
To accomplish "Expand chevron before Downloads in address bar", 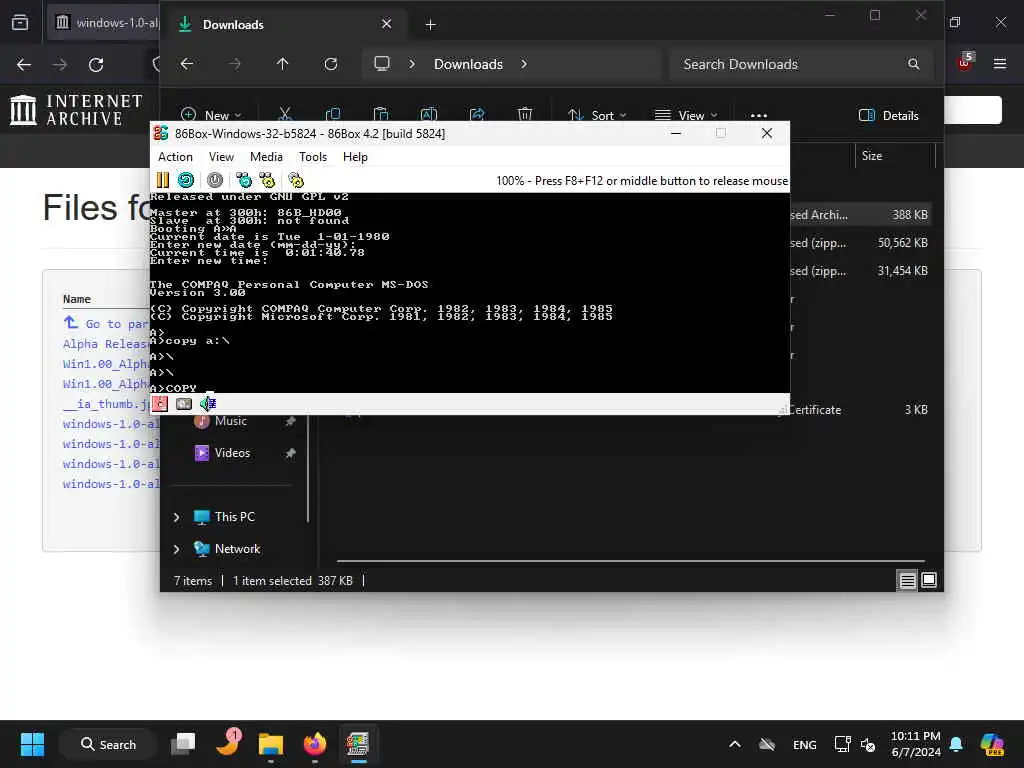I will 411,64.
